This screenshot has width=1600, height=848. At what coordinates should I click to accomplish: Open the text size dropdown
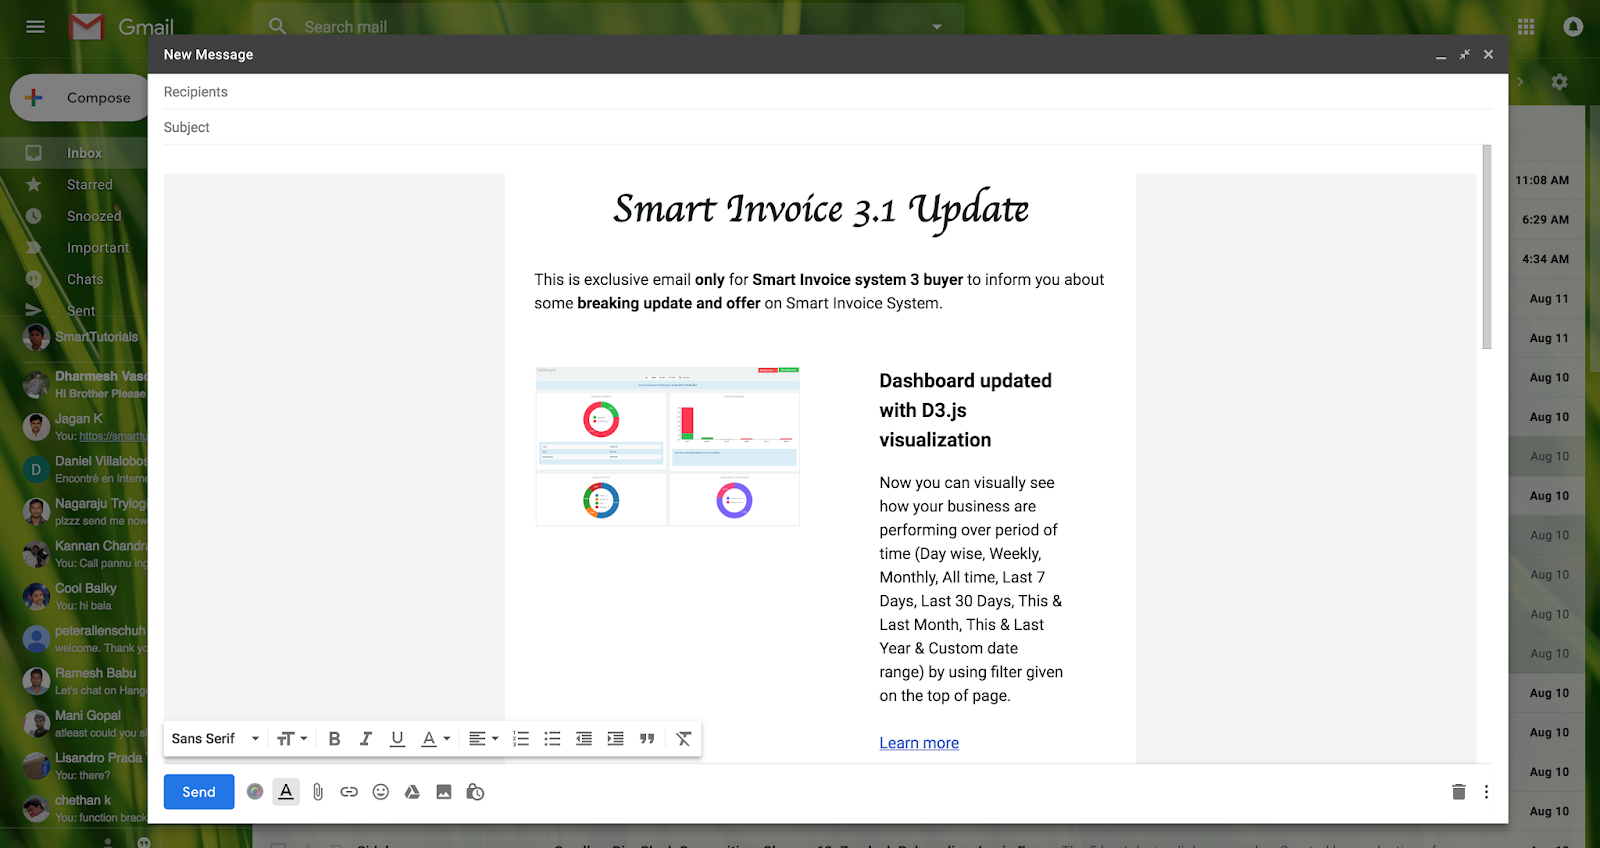point(292,739)
